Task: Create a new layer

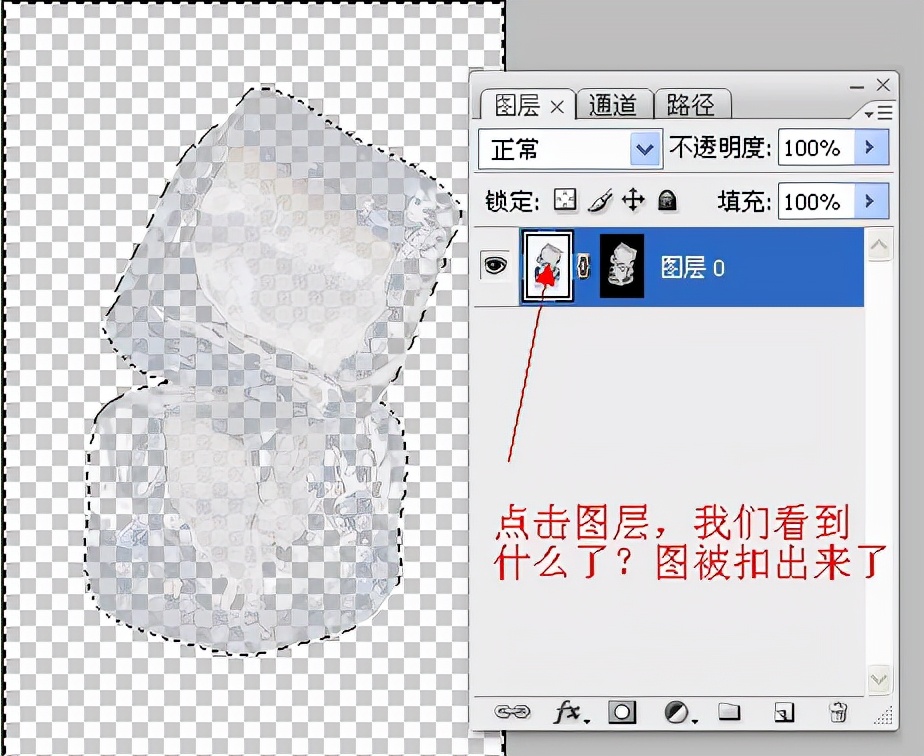Action: click(x=785, y=712)
